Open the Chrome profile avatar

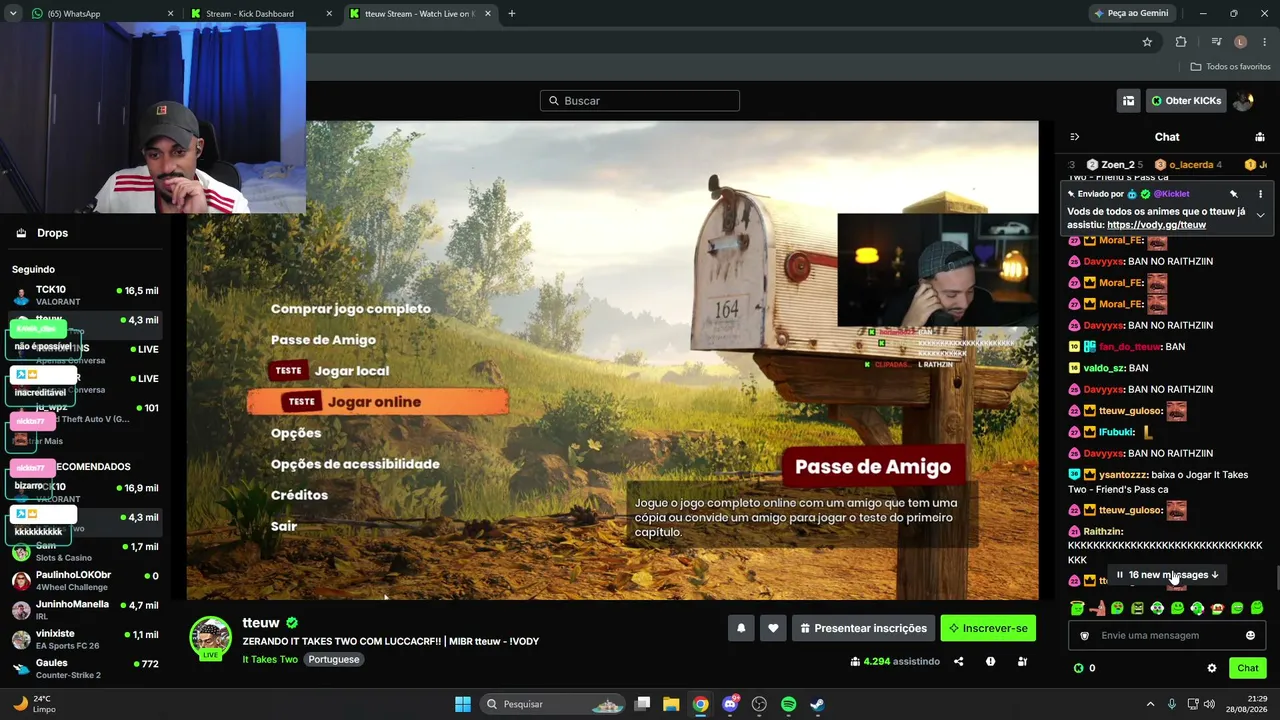pyautogui.click(x=1240, y=42)
